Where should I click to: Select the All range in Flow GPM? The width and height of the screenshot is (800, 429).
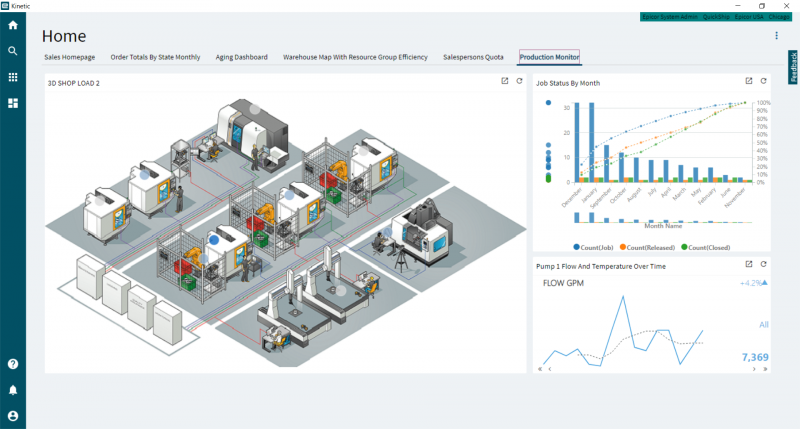[763, 324]
